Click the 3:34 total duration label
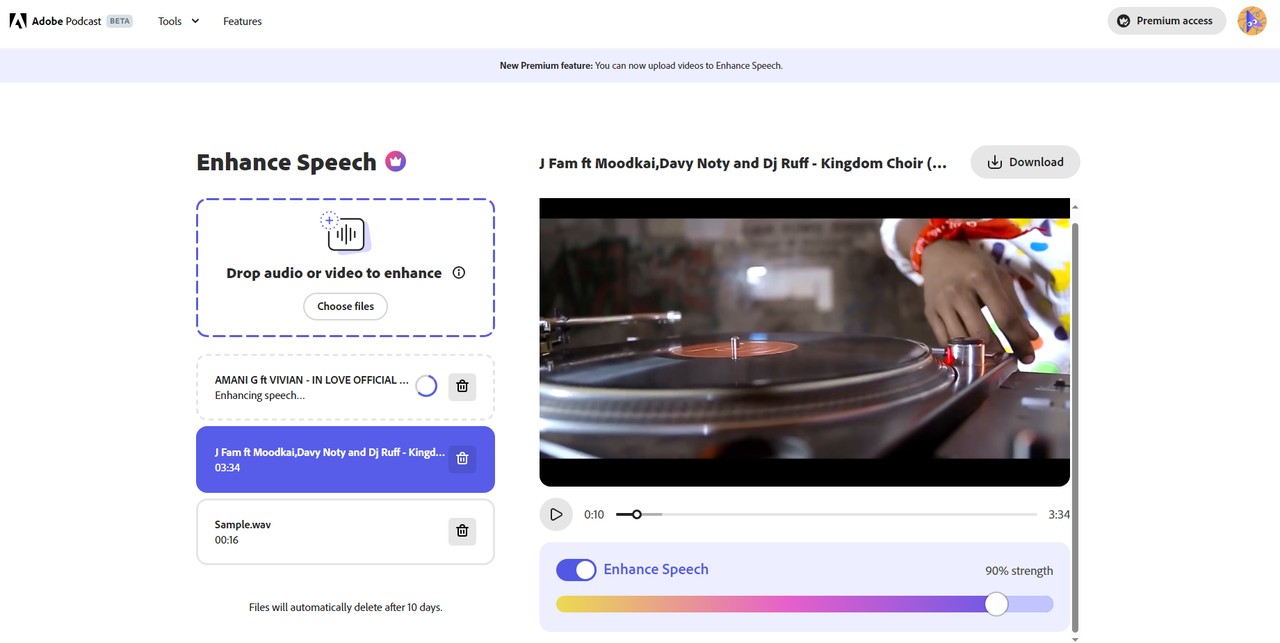 point(1059,515)
